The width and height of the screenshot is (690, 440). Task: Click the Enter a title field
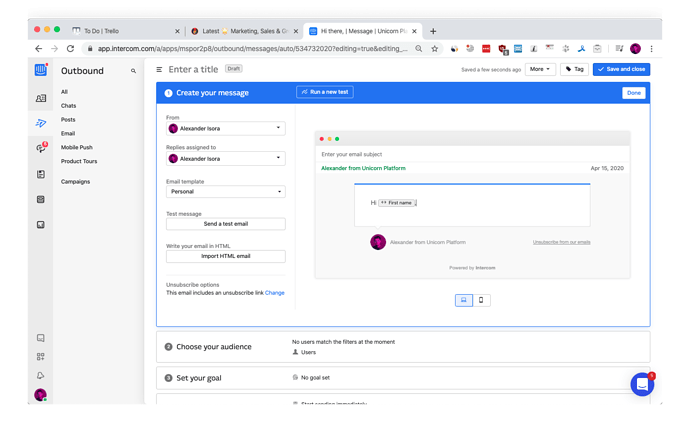pos(195,69)
